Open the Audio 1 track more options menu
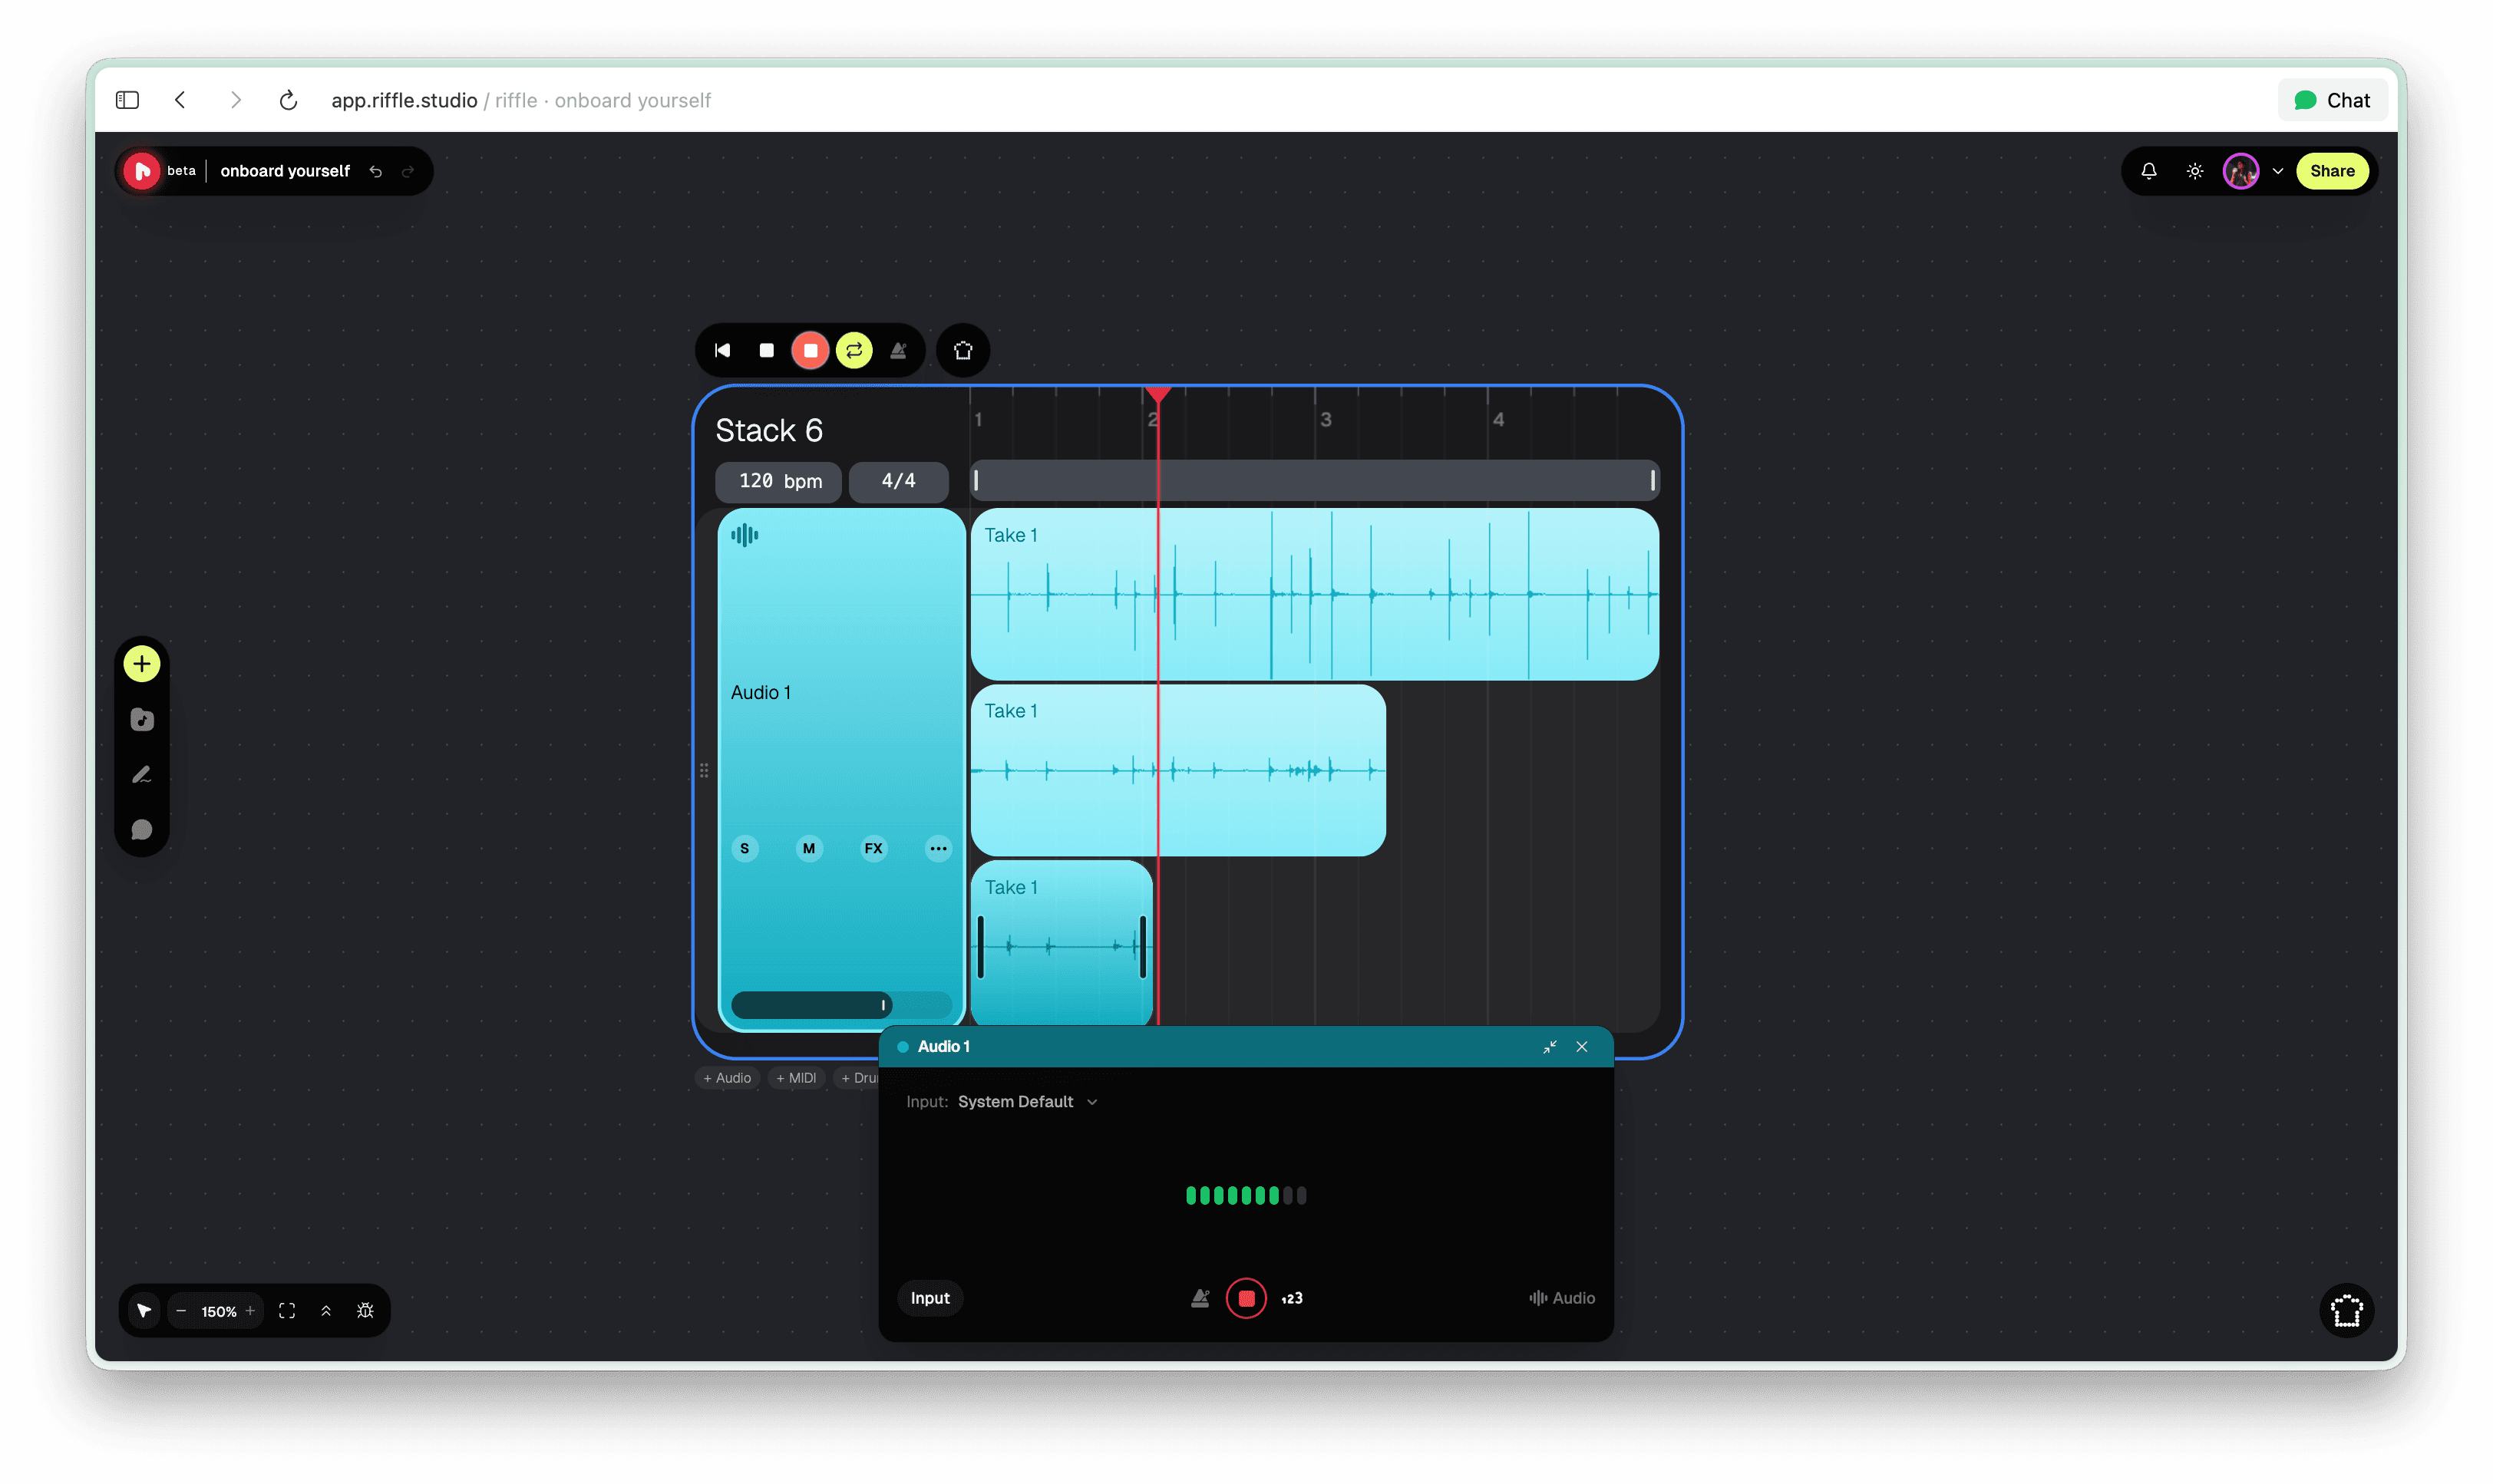2493x1484 pixels. click(x=938, y=848)
